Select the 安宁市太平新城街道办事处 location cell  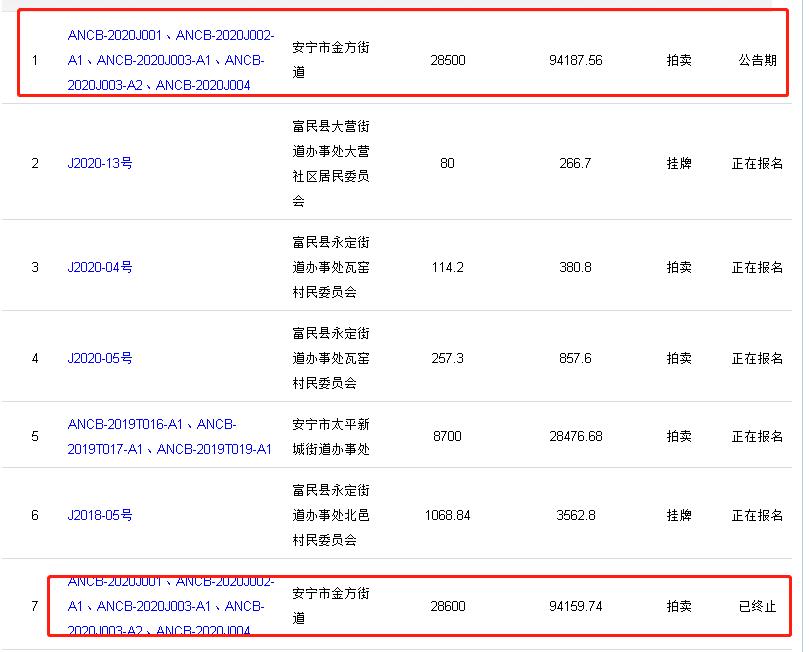pyautogui.click(x=330, y=436)
